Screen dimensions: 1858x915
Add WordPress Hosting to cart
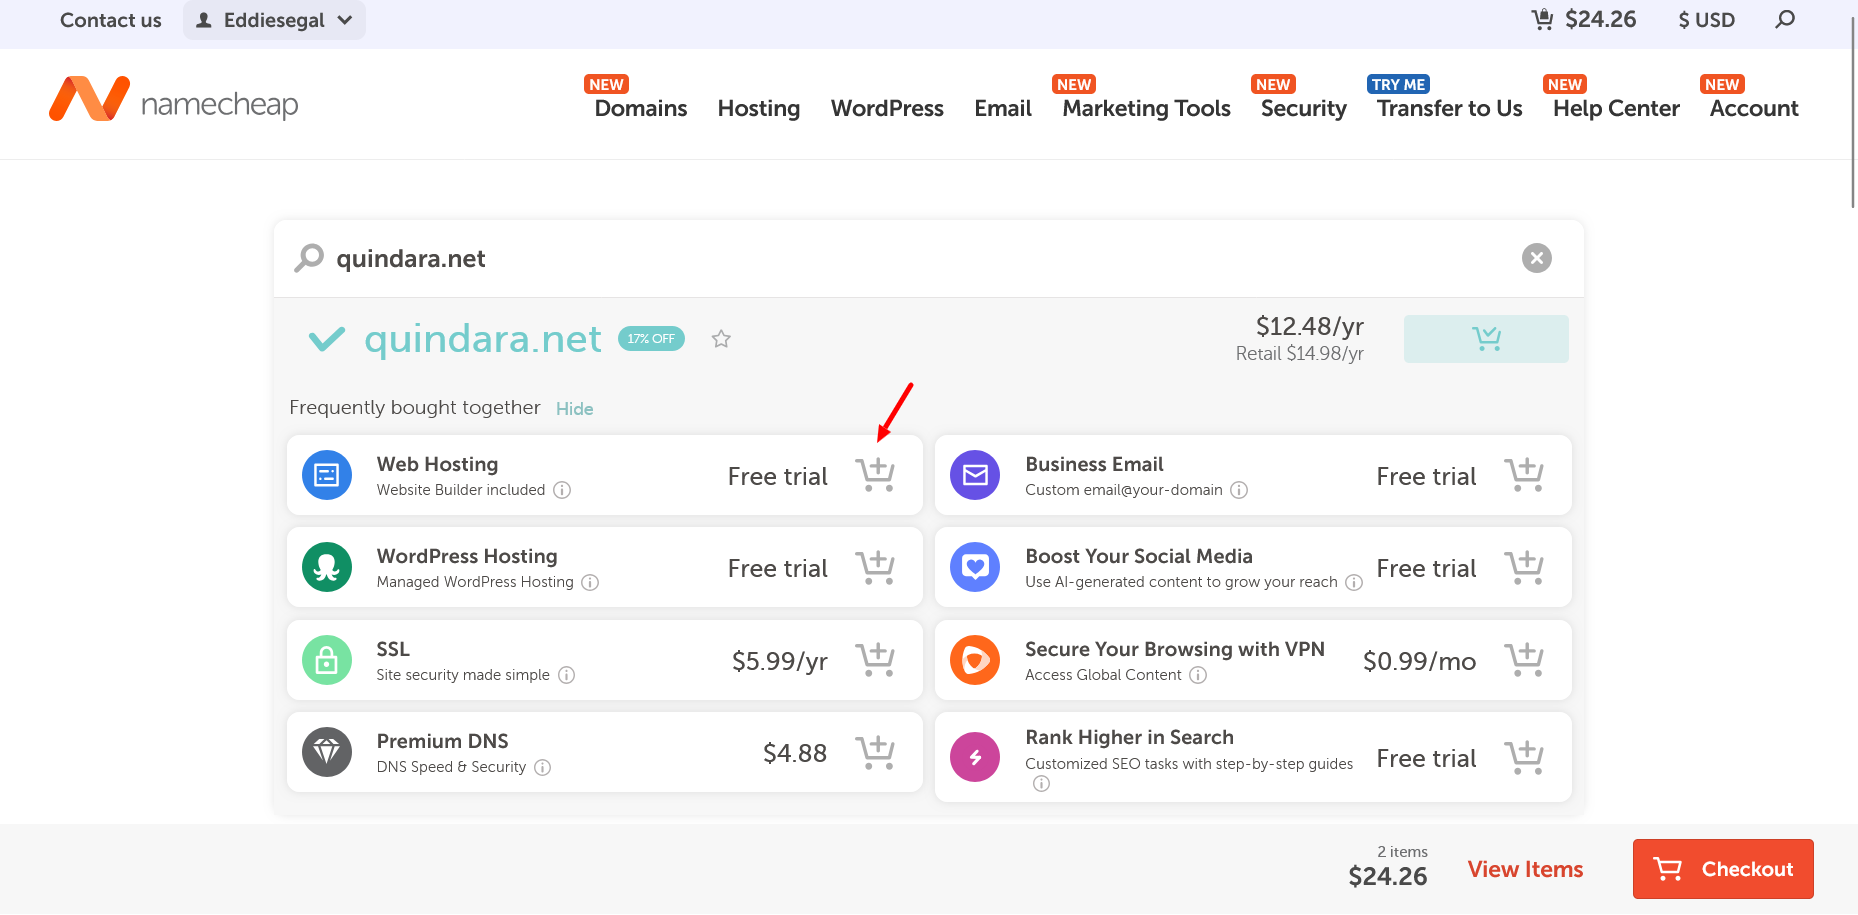click(875, 567)
